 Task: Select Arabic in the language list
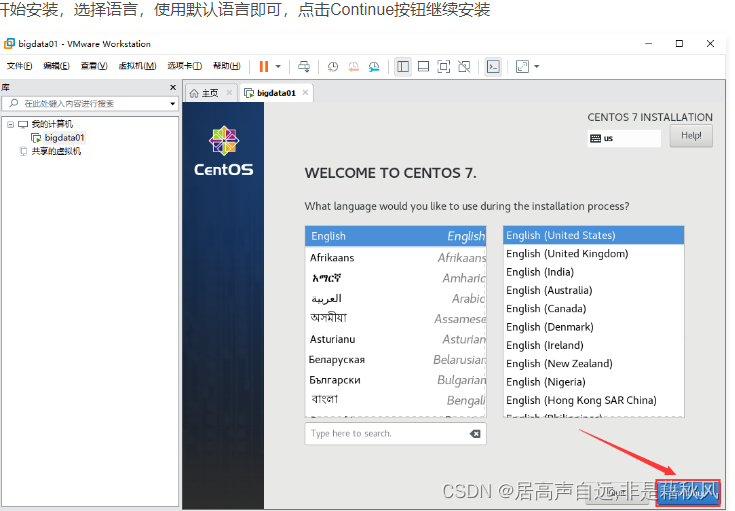click(x=396, y=299)
